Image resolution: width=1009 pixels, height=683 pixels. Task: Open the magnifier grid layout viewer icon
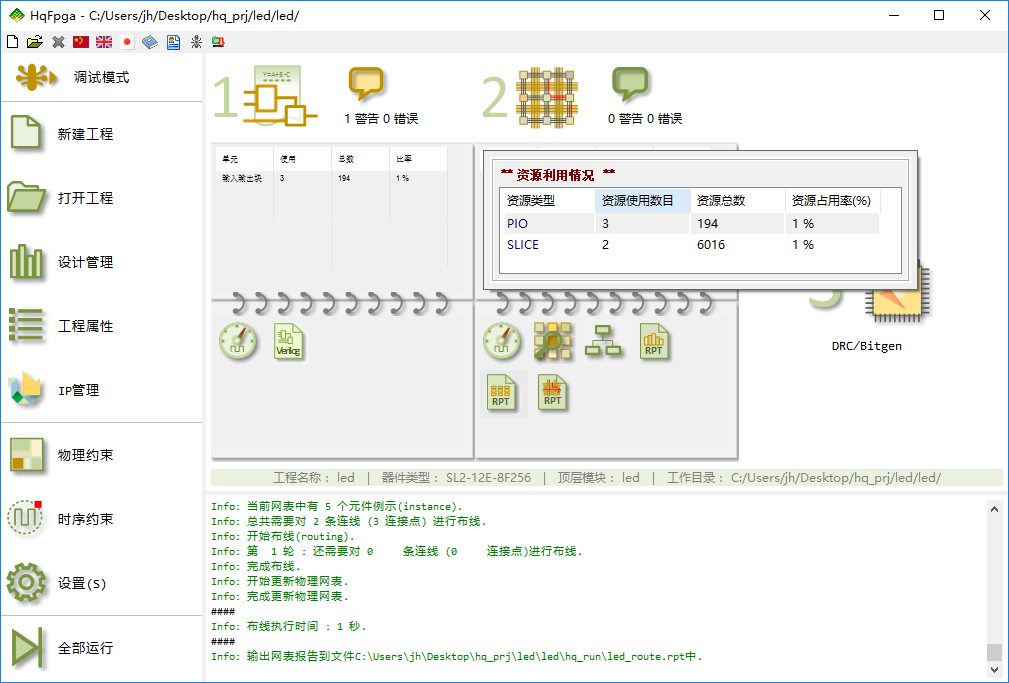[552, 341]
